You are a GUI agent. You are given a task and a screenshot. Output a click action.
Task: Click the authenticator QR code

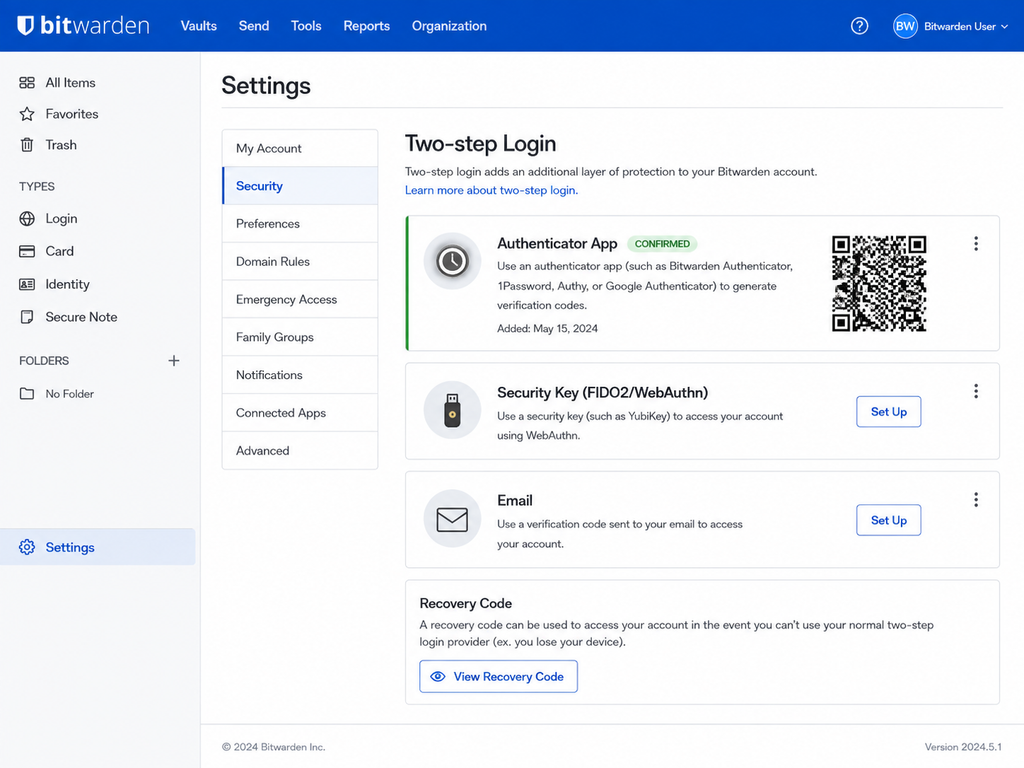pos(879,283)
